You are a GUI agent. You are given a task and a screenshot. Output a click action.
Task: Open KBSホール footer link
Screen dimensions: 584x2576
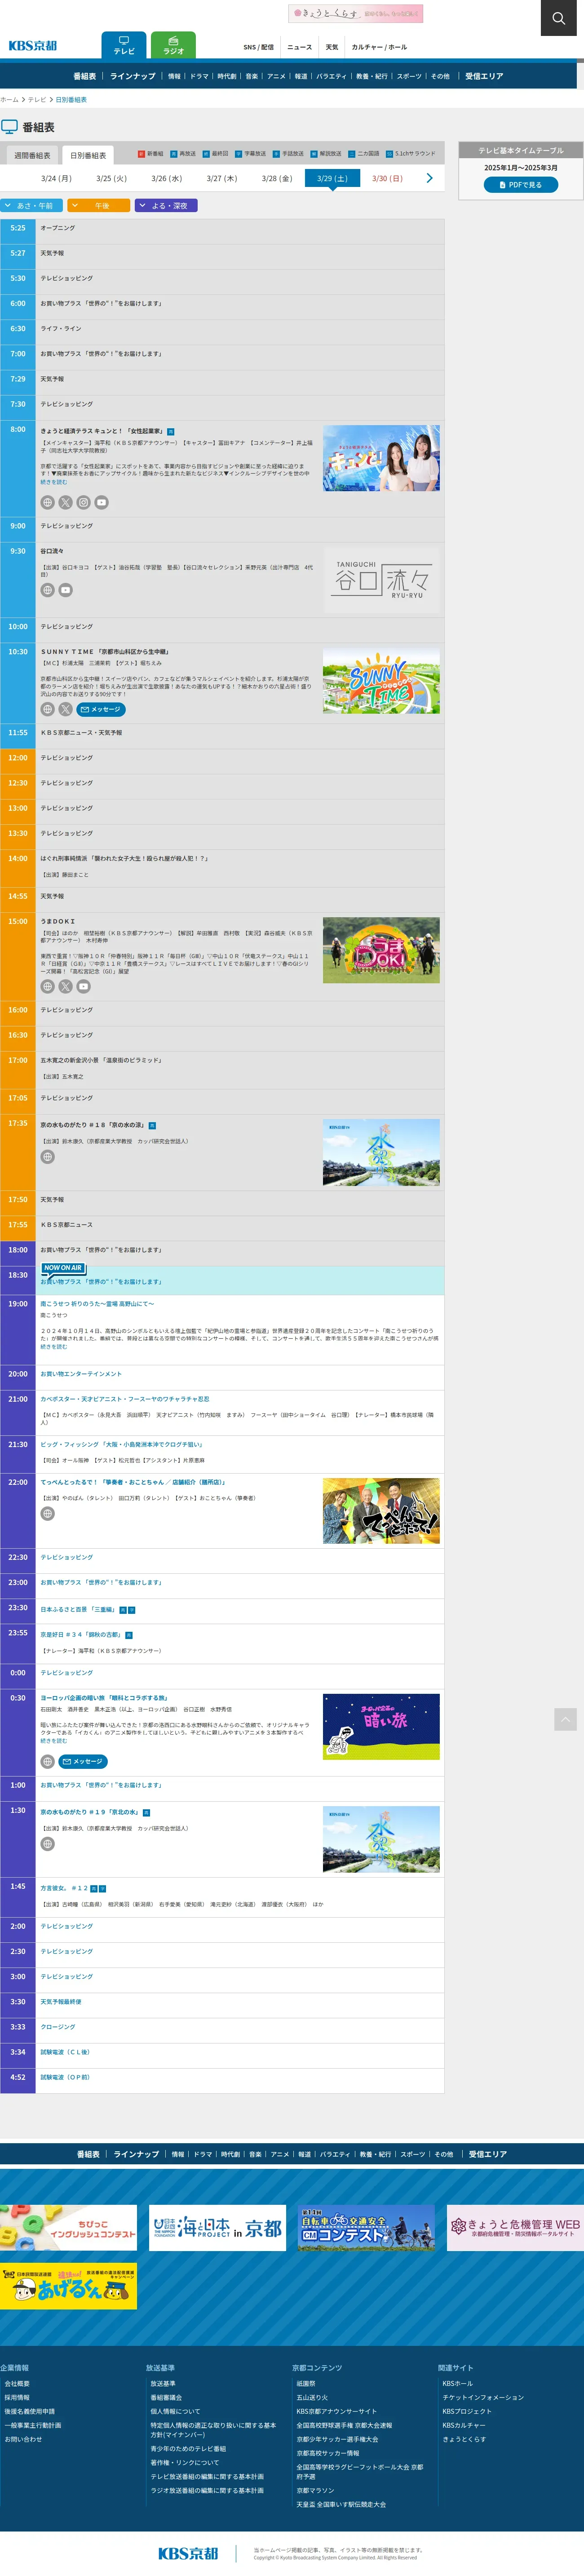(x=458, y=2383)
